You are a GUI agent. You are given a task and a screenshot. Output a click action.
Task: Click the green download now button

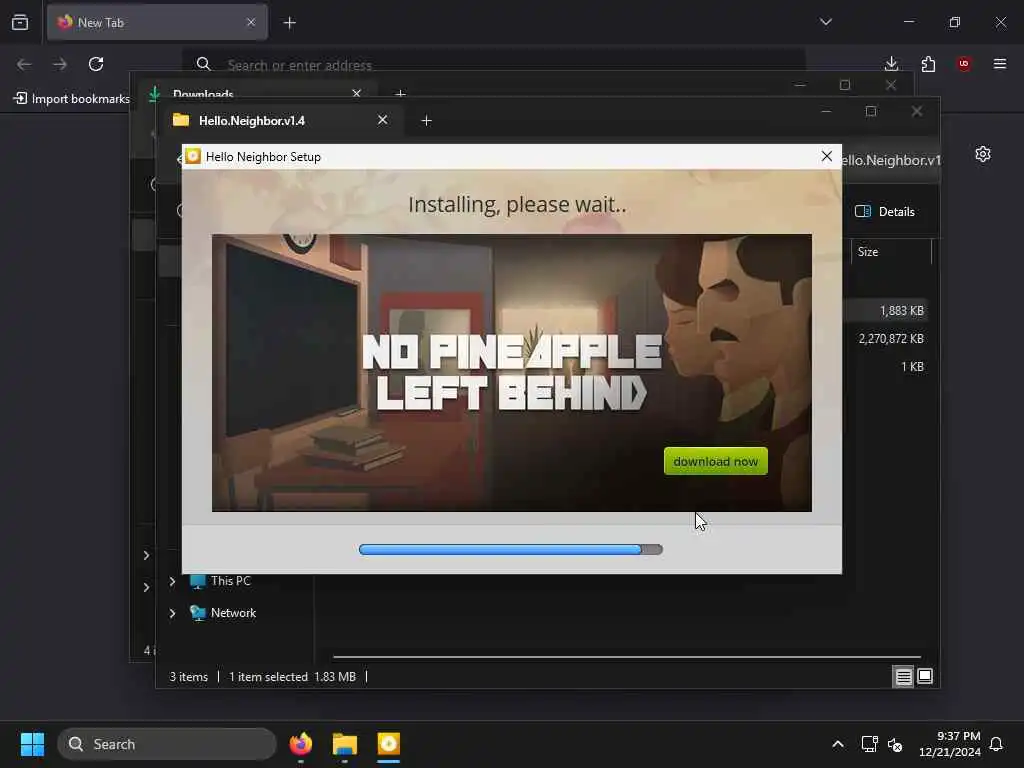(715, 461)
